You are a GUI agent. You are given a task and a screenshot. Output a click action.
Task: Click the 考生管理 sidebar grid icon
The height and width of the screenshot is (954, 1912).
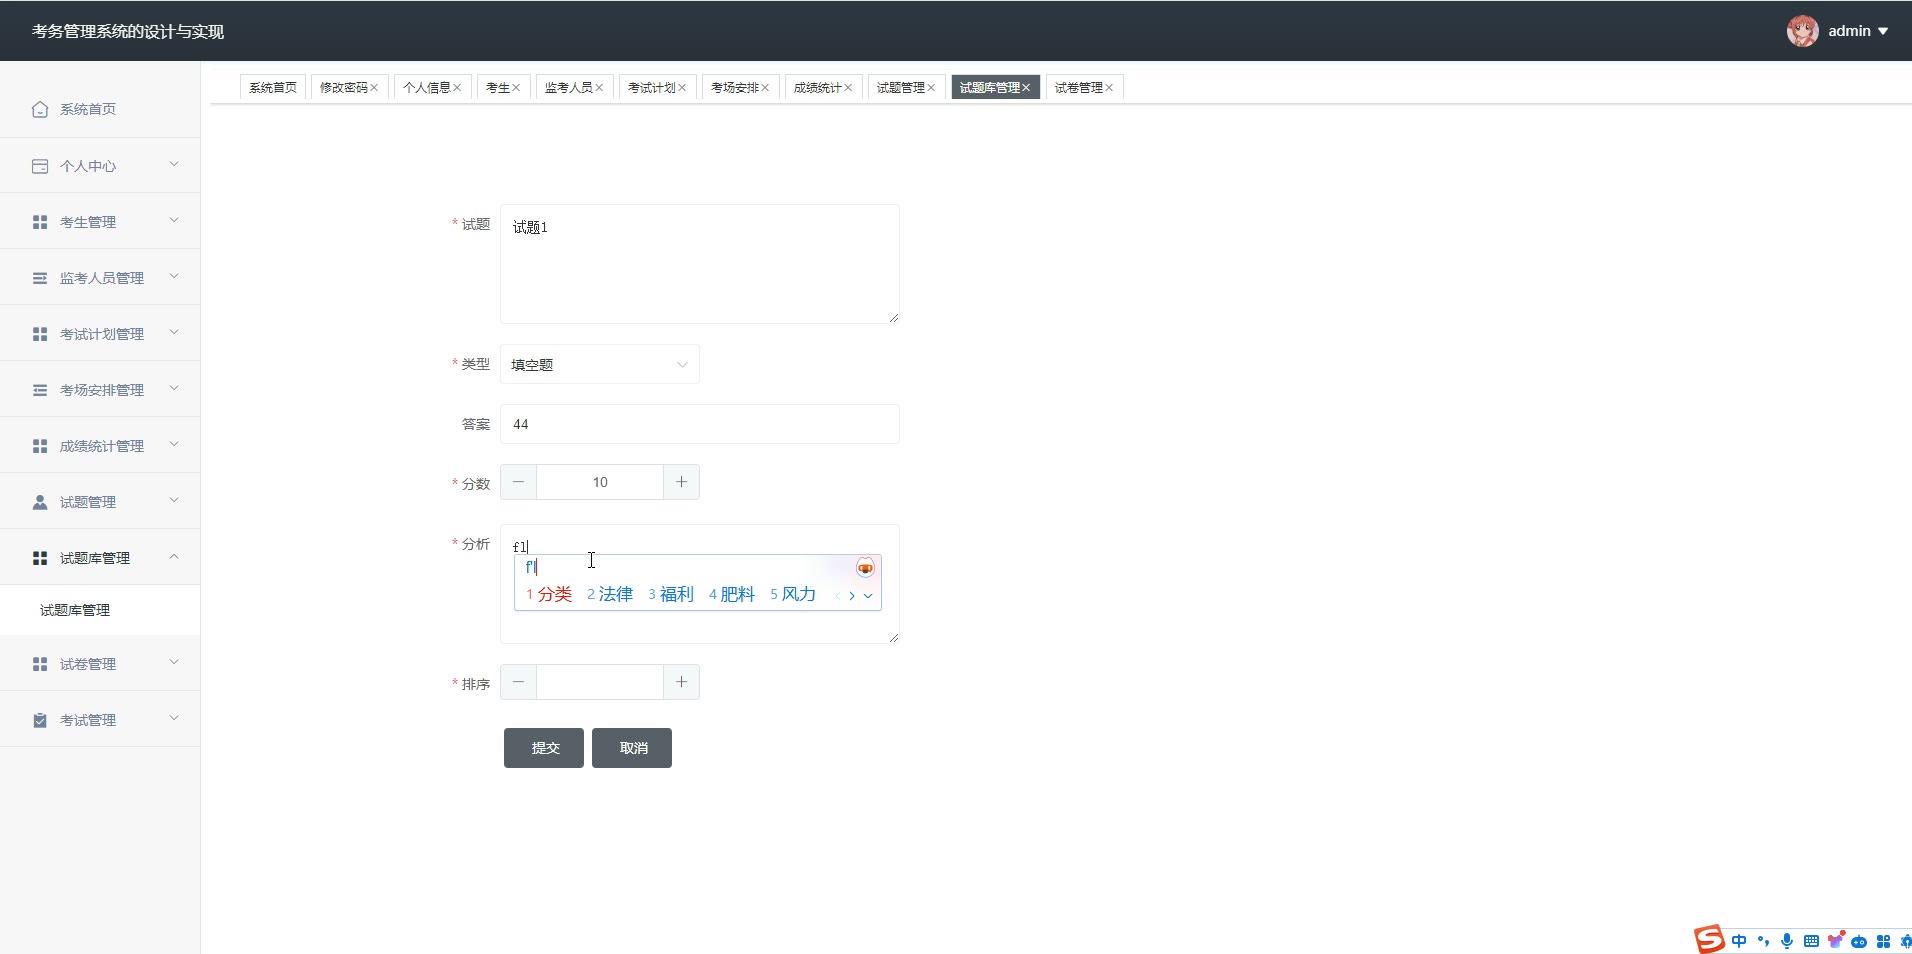coord(40,222)
